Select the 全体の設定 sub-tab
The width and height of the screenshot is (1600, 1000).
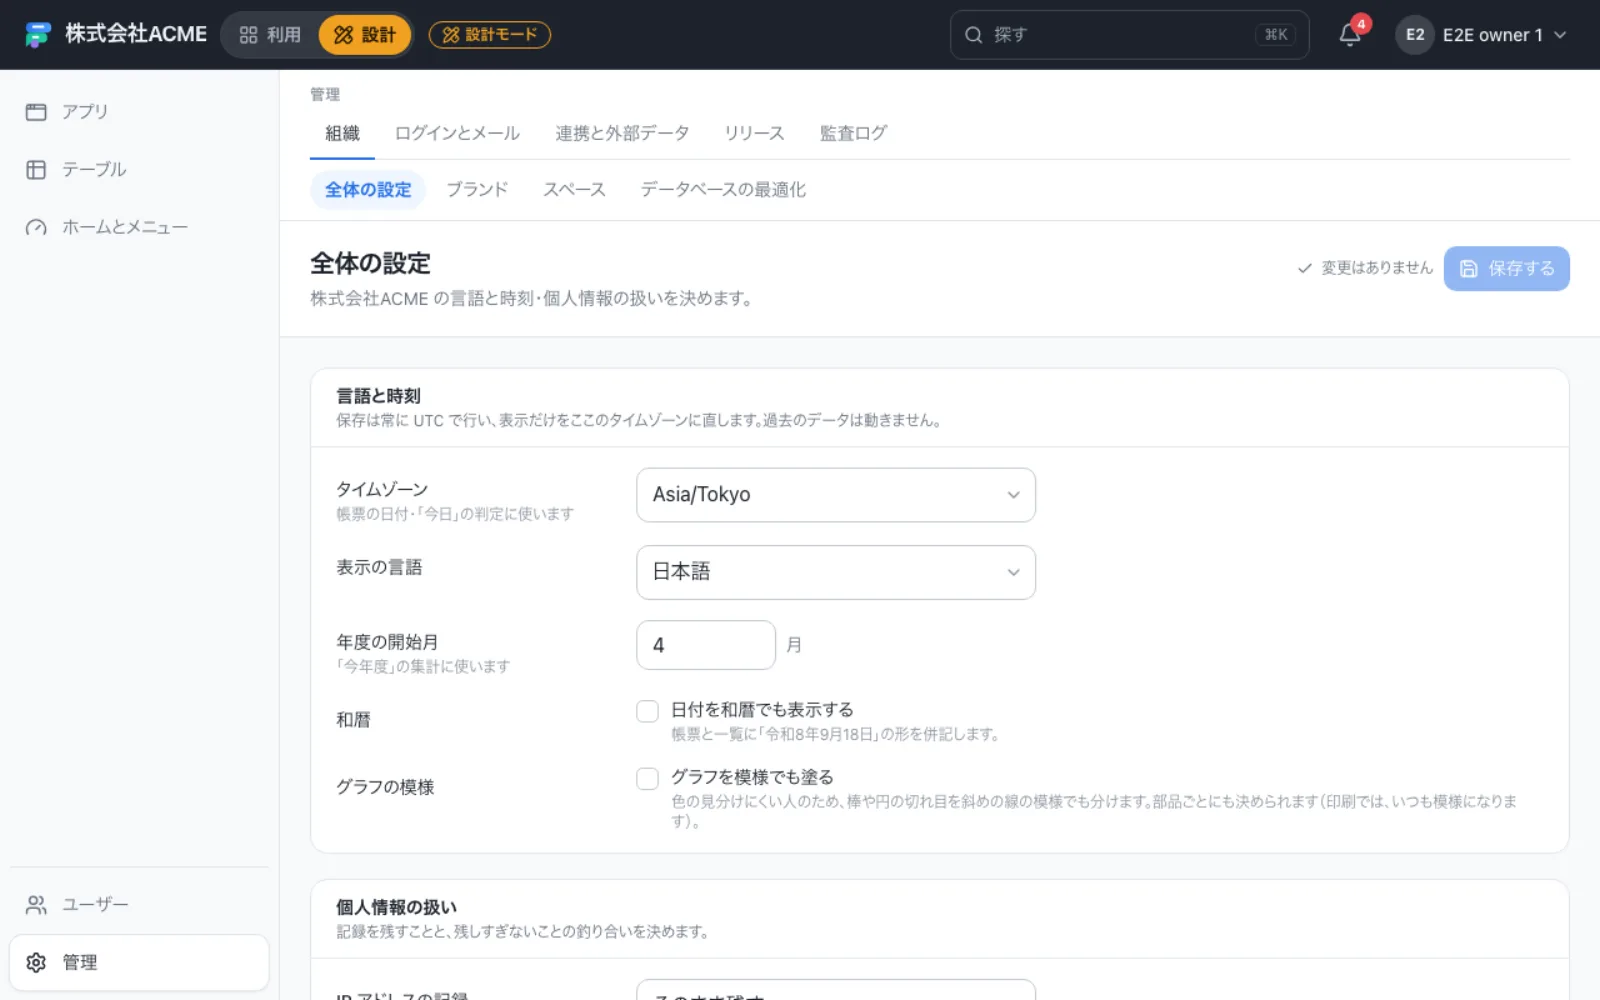click(x=368, y=190)
